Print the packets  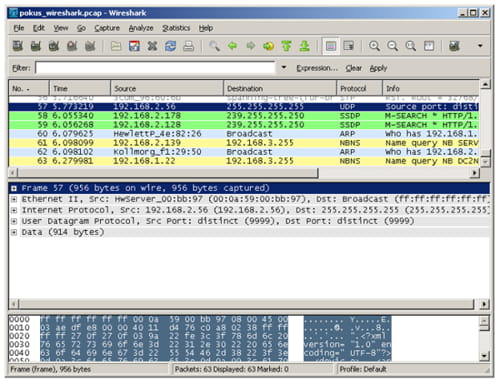(188, 46)
